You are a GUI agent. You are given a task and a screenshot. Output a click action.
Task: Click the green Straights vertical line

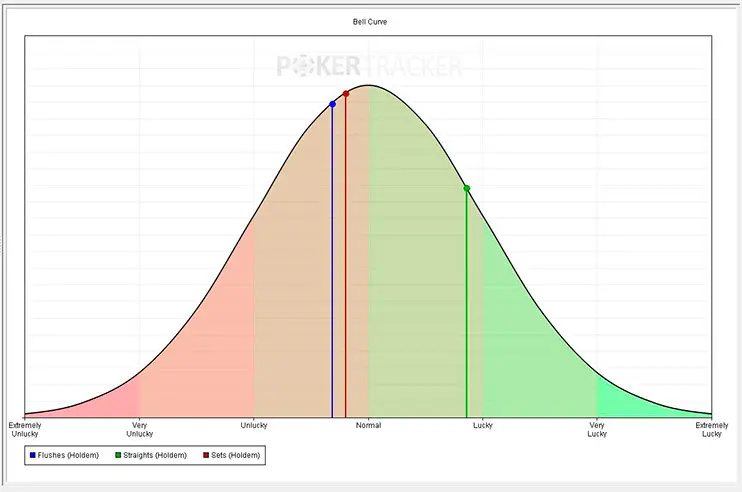pyautogui.click(x=467, y=305)
